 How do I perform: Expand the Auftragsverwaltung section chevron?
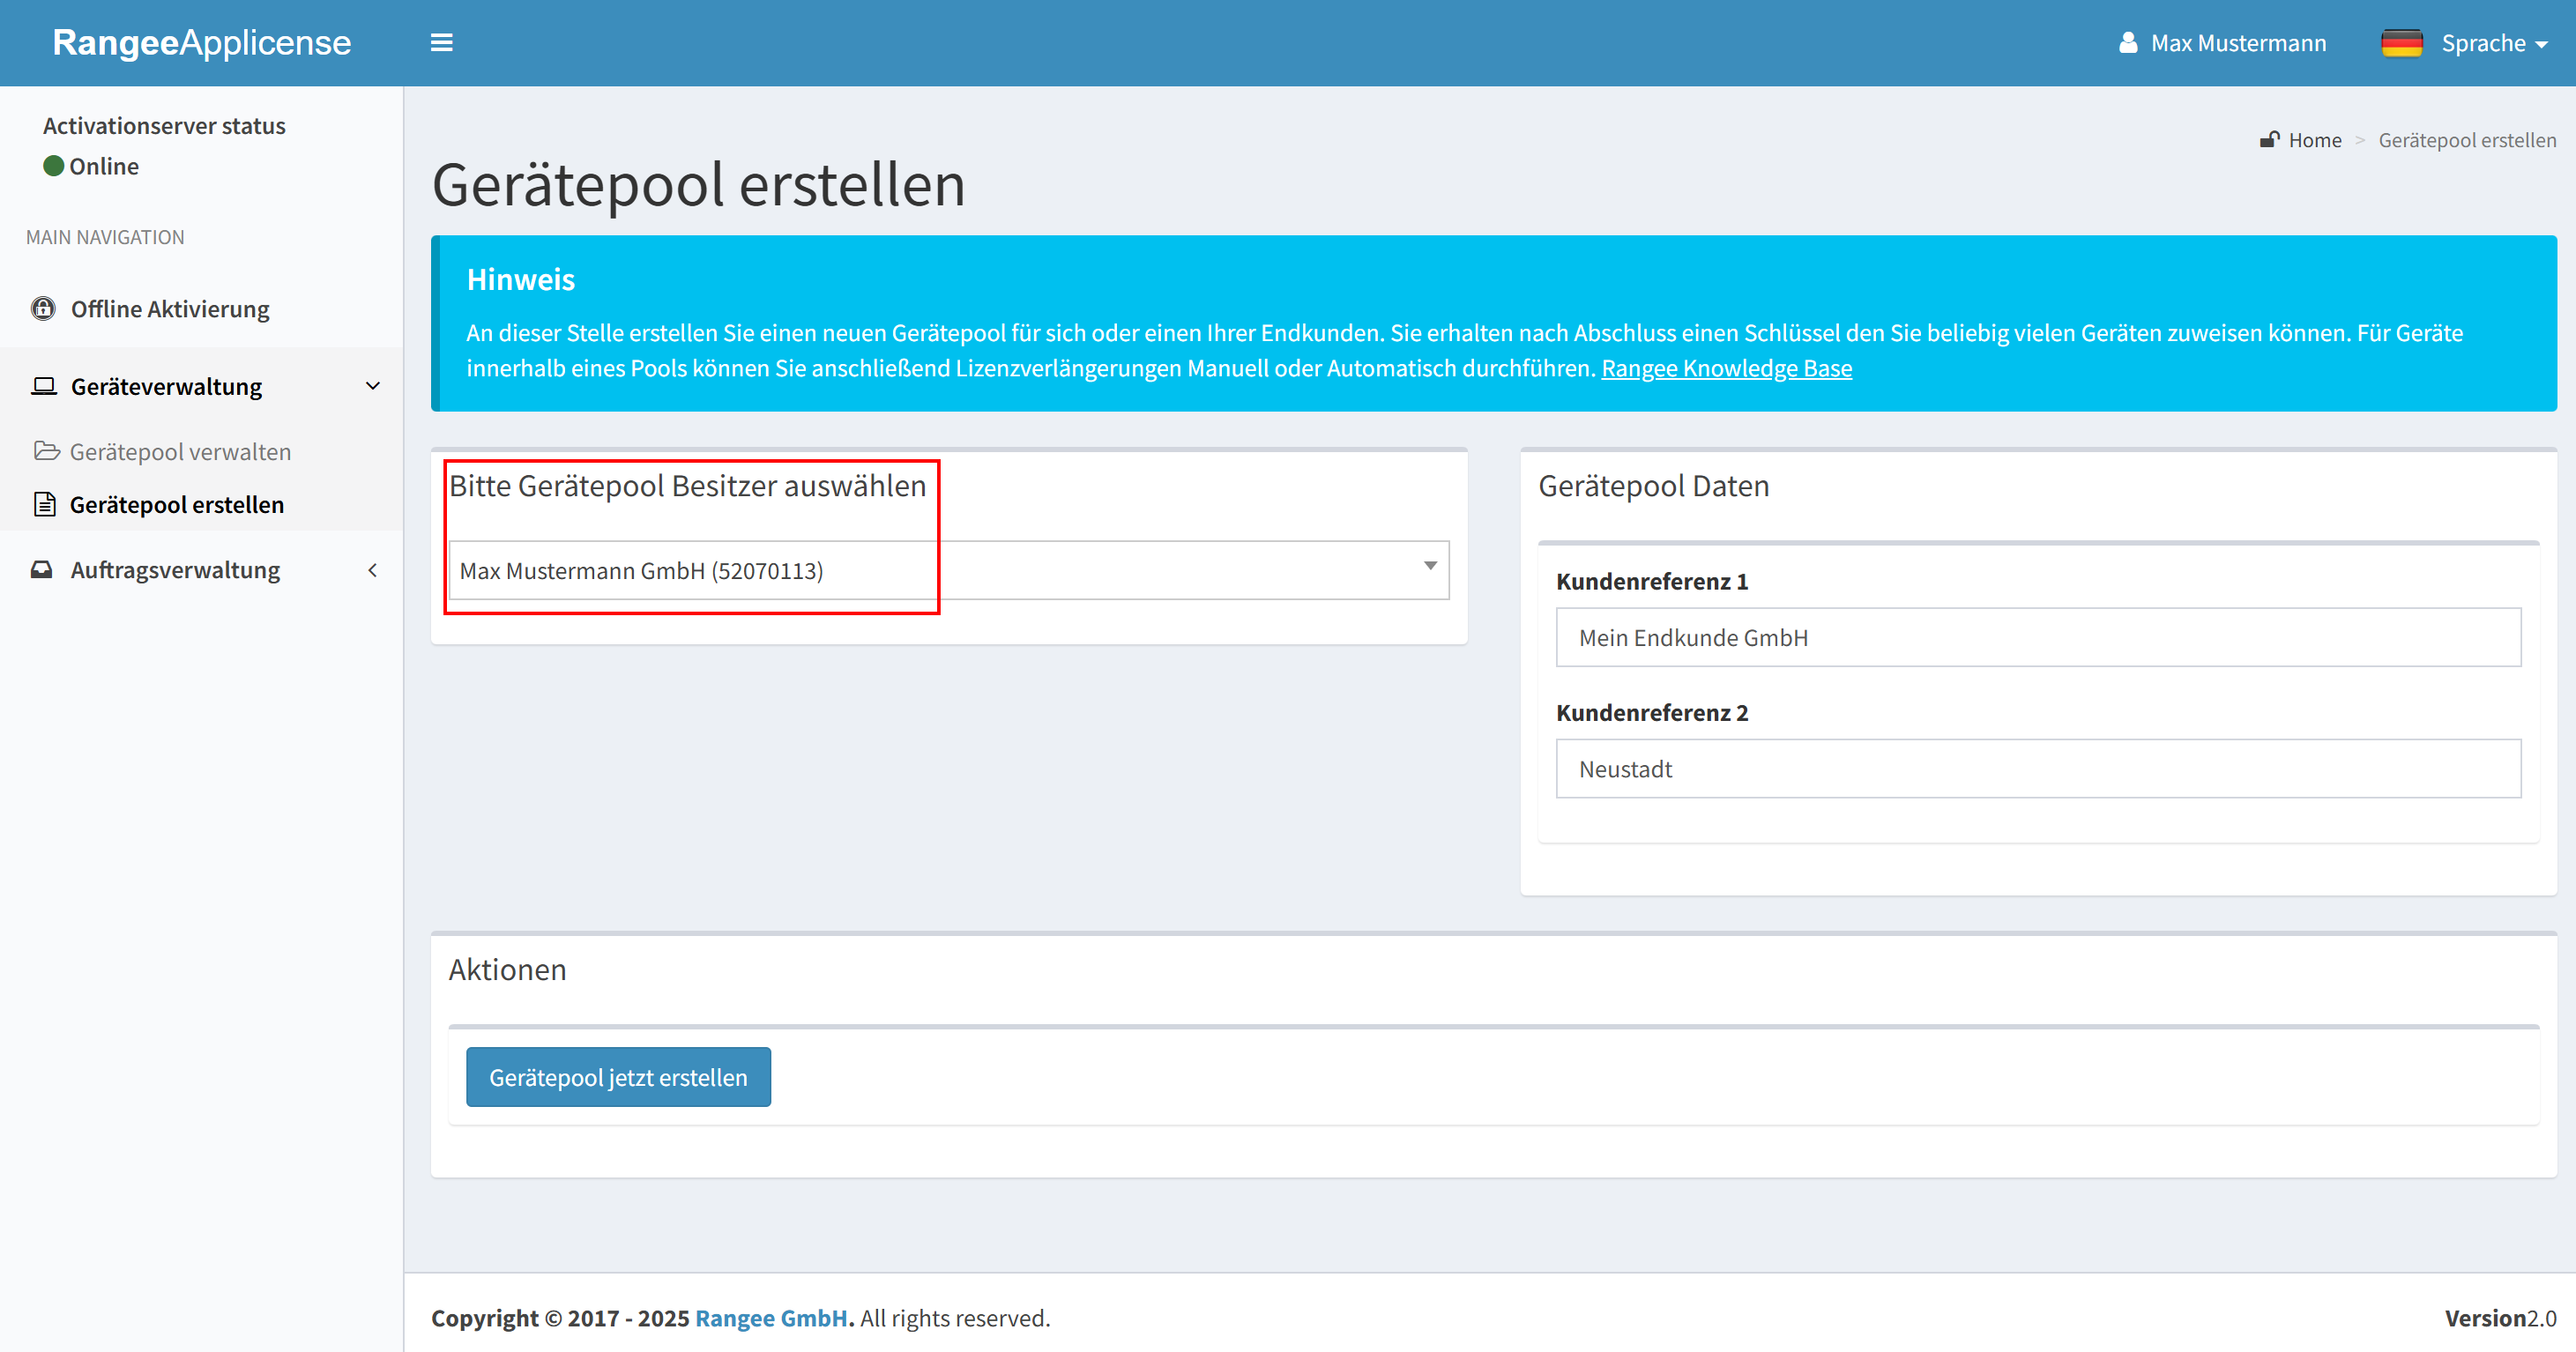[x=373, y=569]
